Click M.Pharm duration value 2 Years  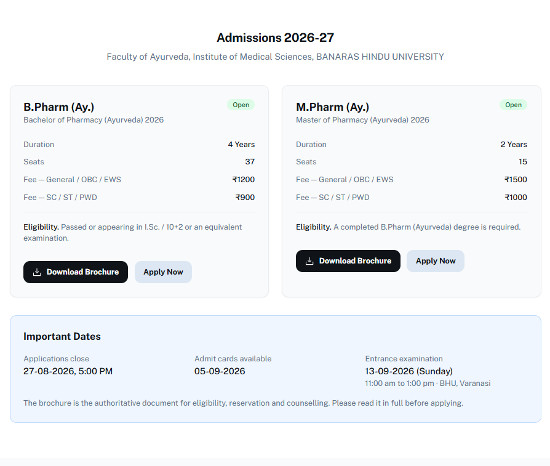click(514, 144)
